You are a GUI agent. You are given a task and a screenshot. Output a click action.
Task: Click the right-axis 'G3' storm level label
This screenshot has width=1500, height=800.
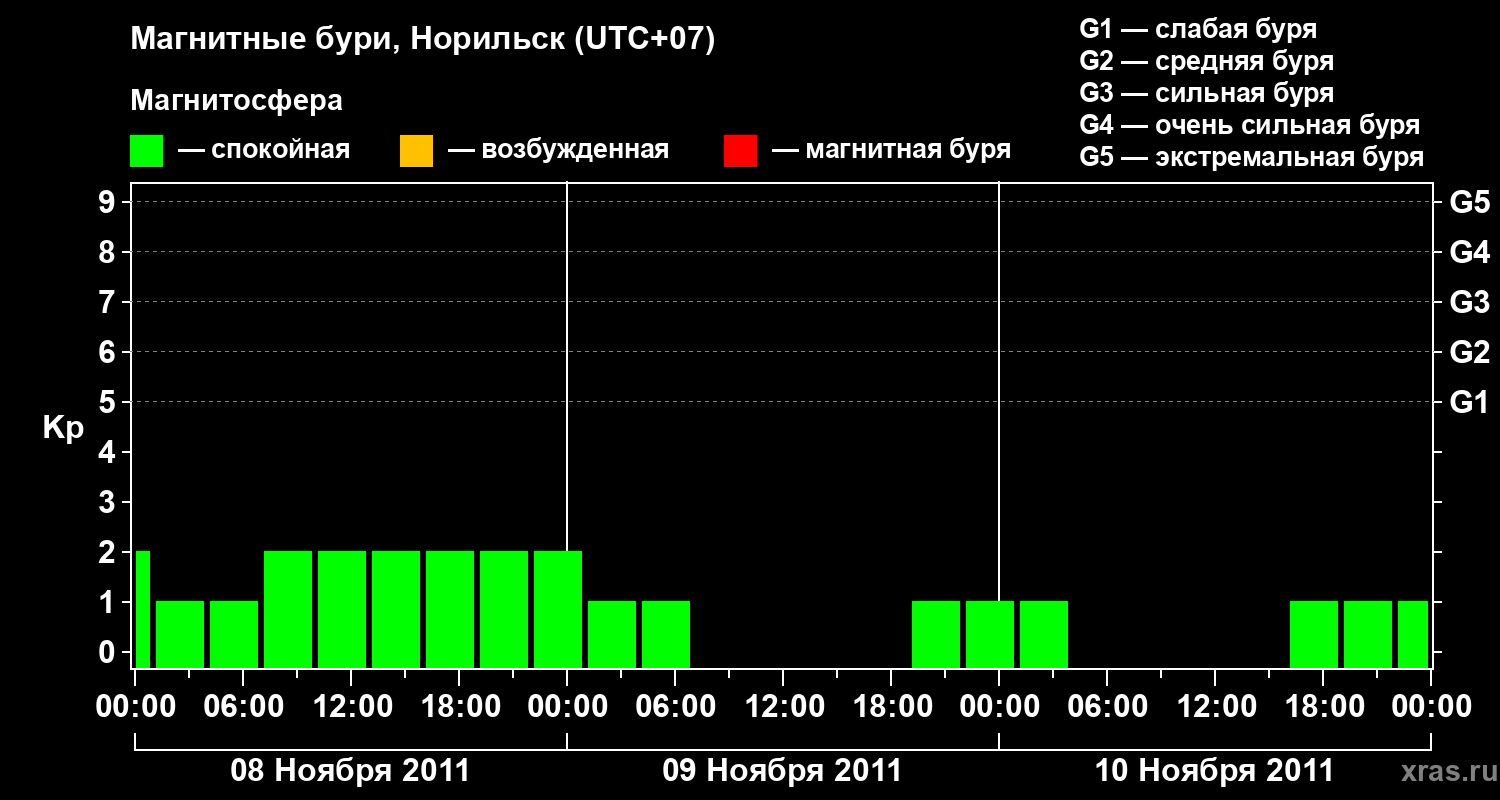click(x=1469, y=302)
